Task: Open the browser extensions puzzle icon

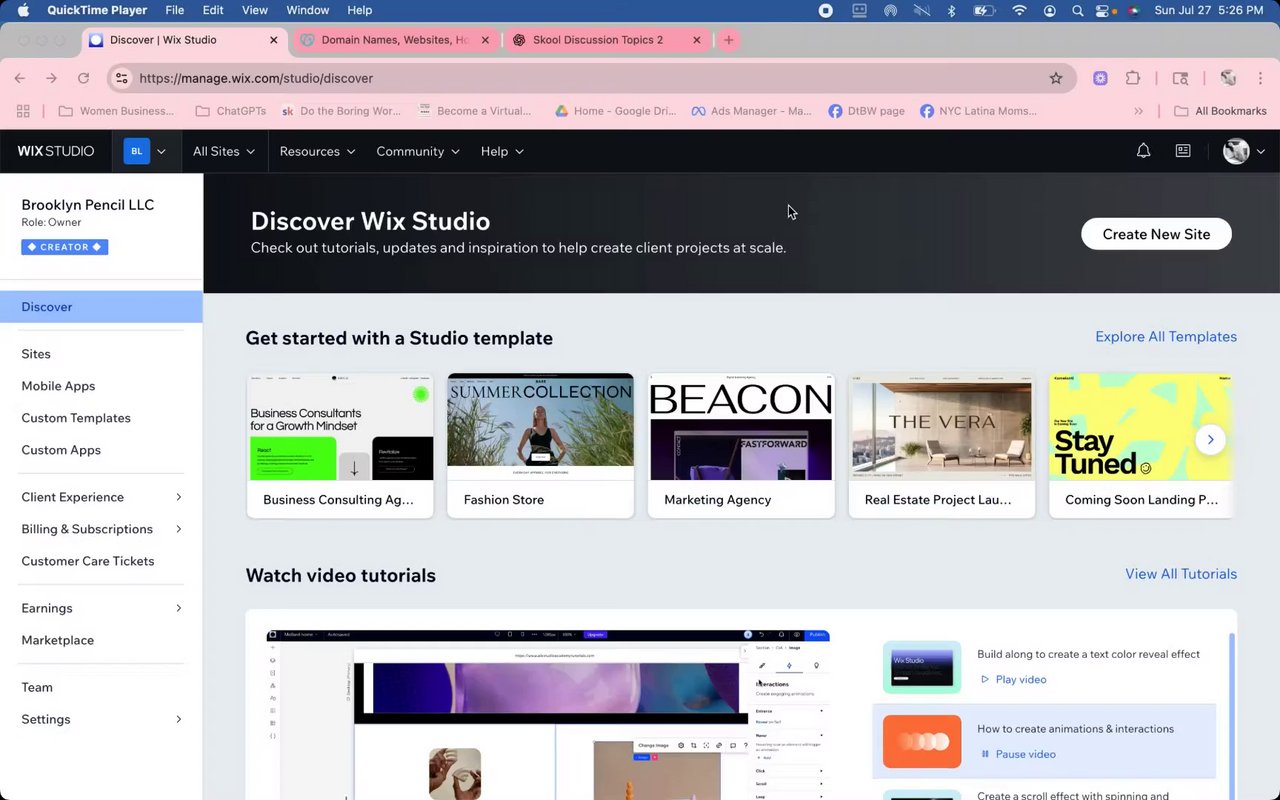Action: click(1133, 78)
